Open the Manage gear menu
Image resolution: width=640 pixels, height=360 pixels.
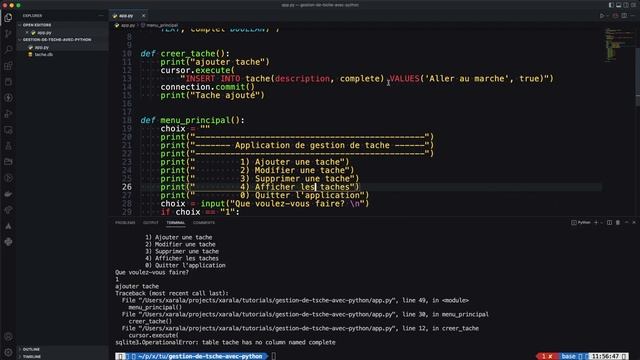pos(8,352)
